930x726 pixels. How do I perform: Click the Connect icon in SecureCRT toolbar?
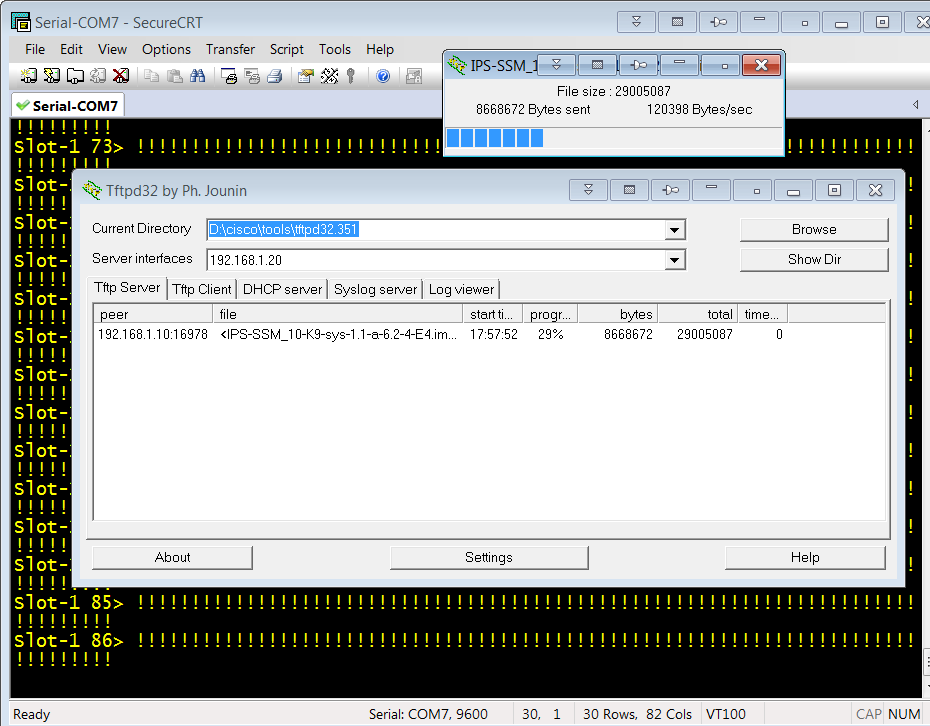[28, 75]
